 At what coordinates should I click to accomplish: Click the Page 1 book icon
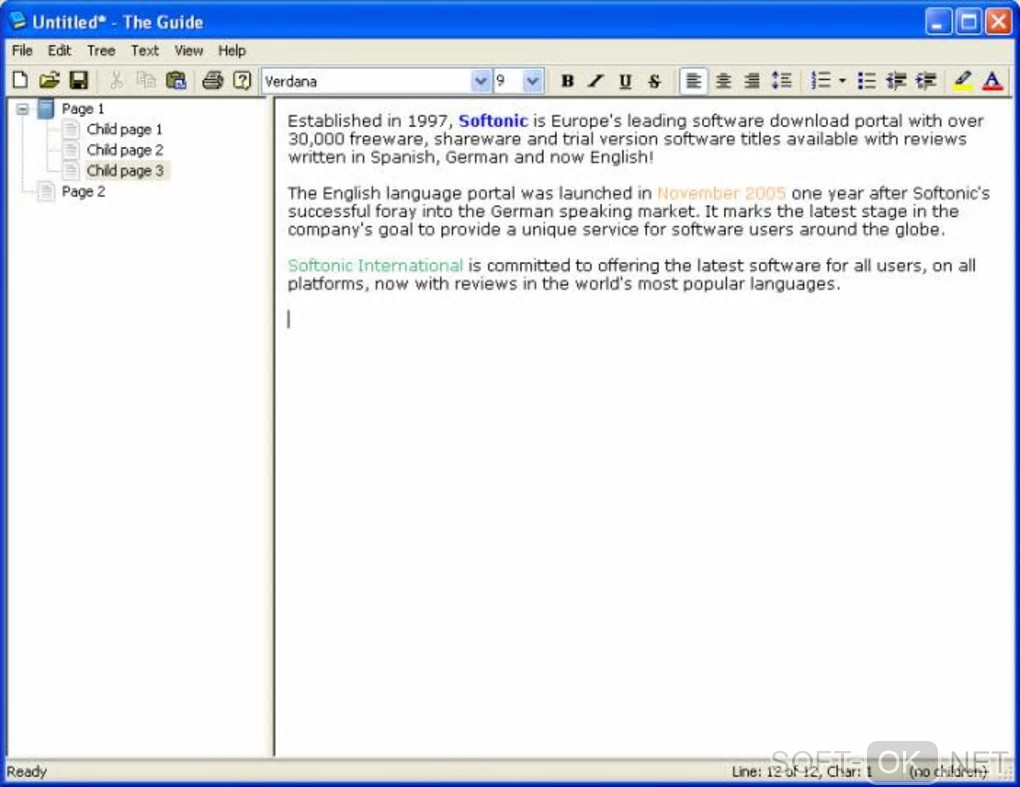click(46, 109)
